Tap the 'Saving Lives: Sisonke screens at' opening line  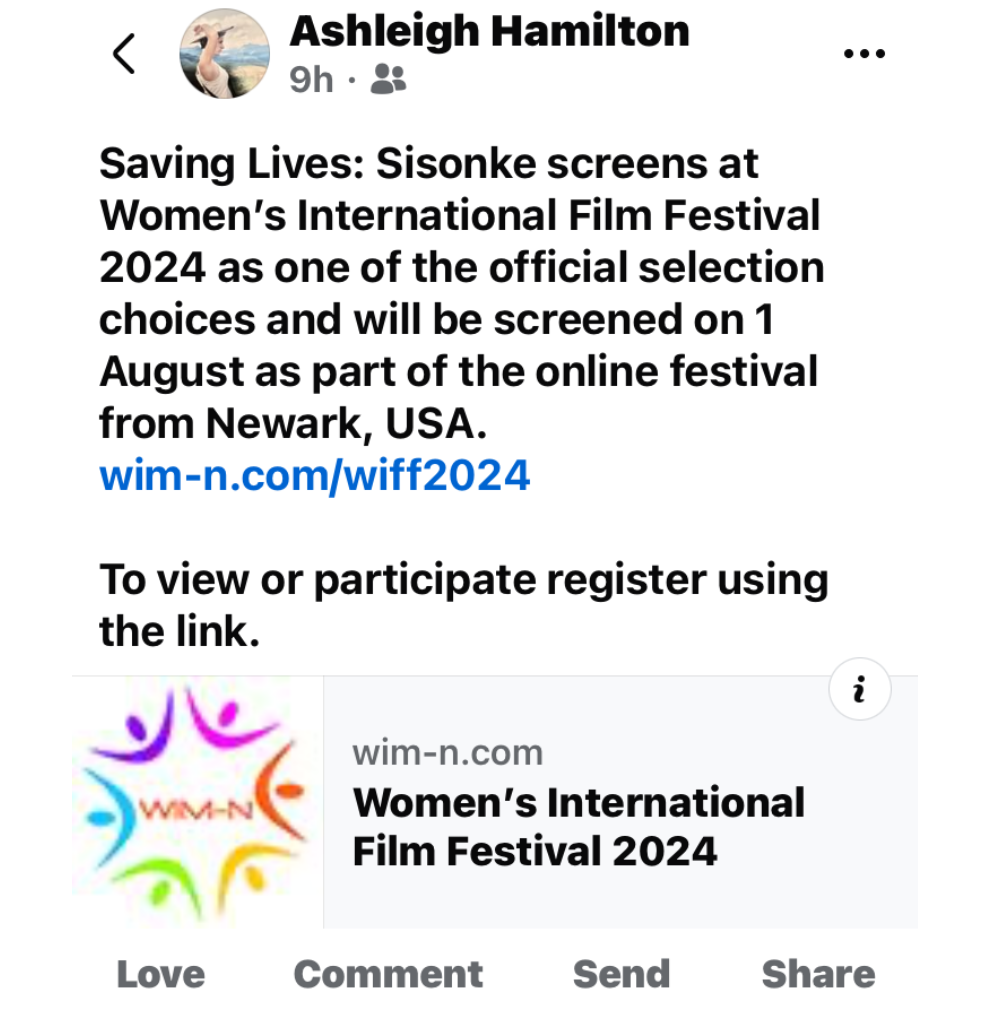pyautogui.click(x=428, y=164)
